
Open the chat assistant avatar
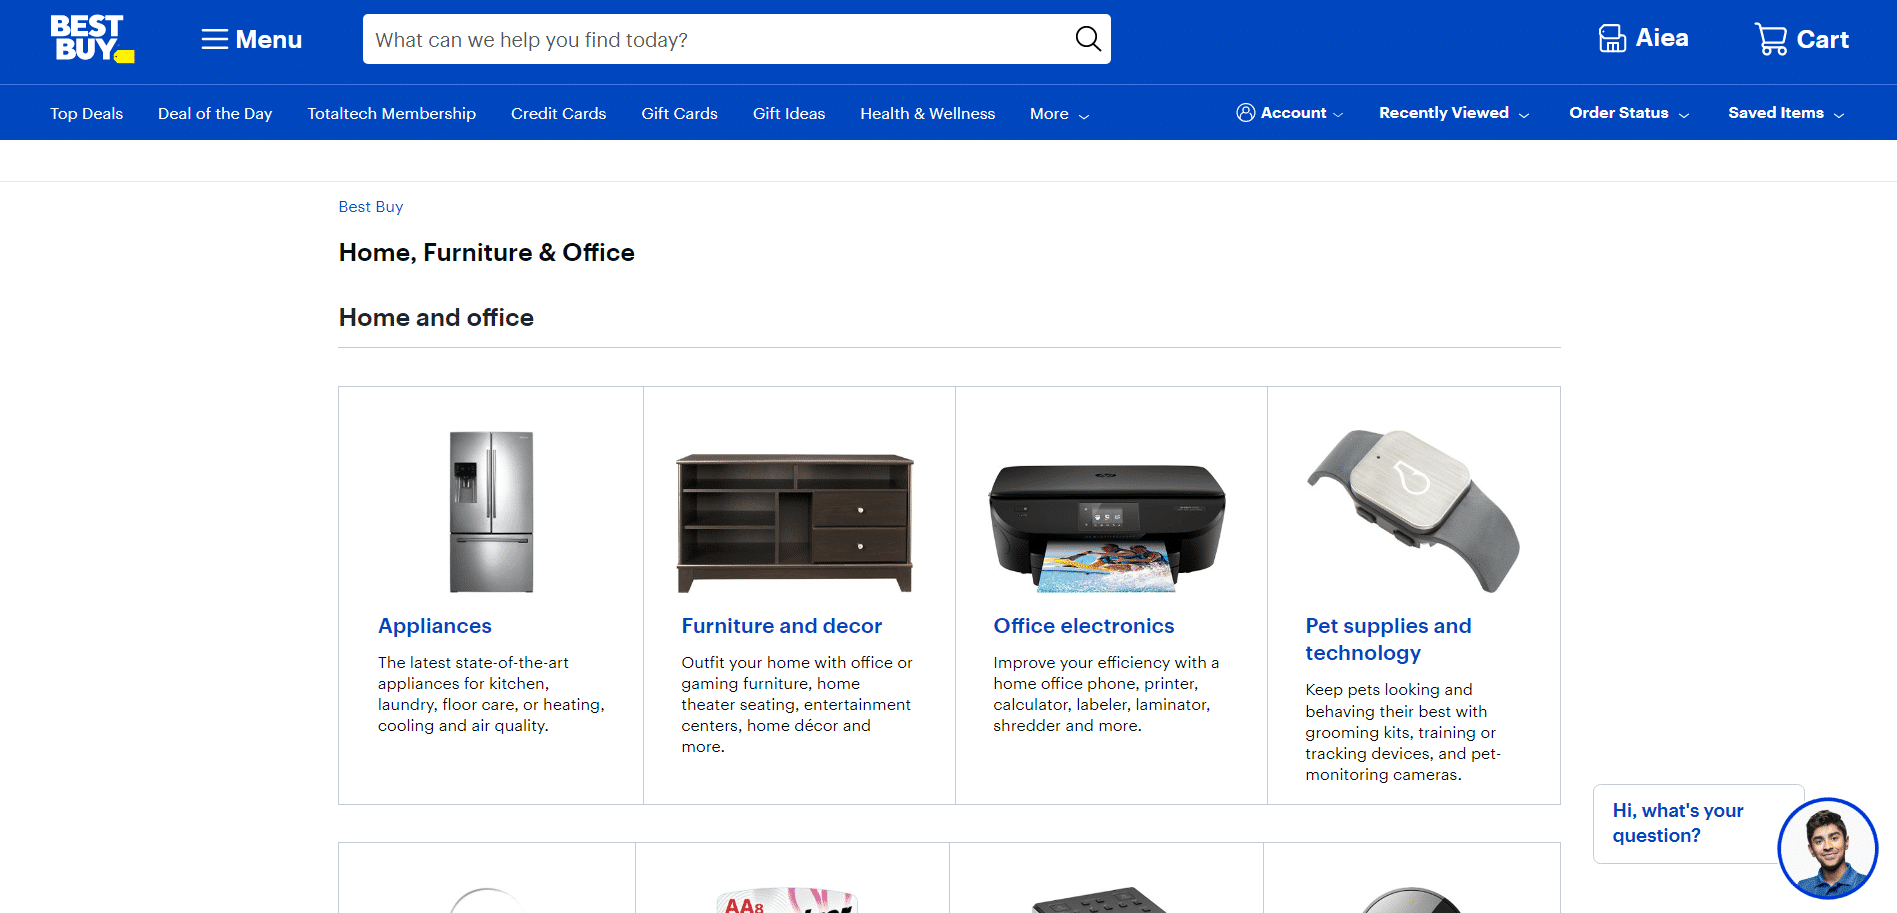point(1828,848)
